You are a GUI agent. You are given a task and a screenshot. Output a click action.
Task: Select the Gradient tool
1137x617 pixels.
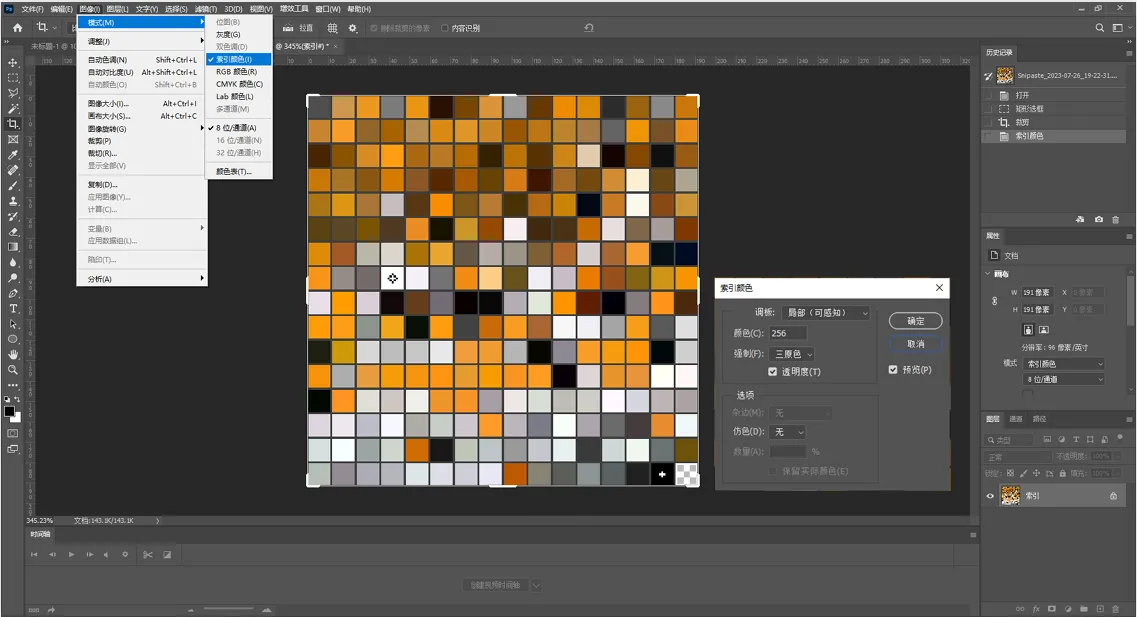click(13, 247)
